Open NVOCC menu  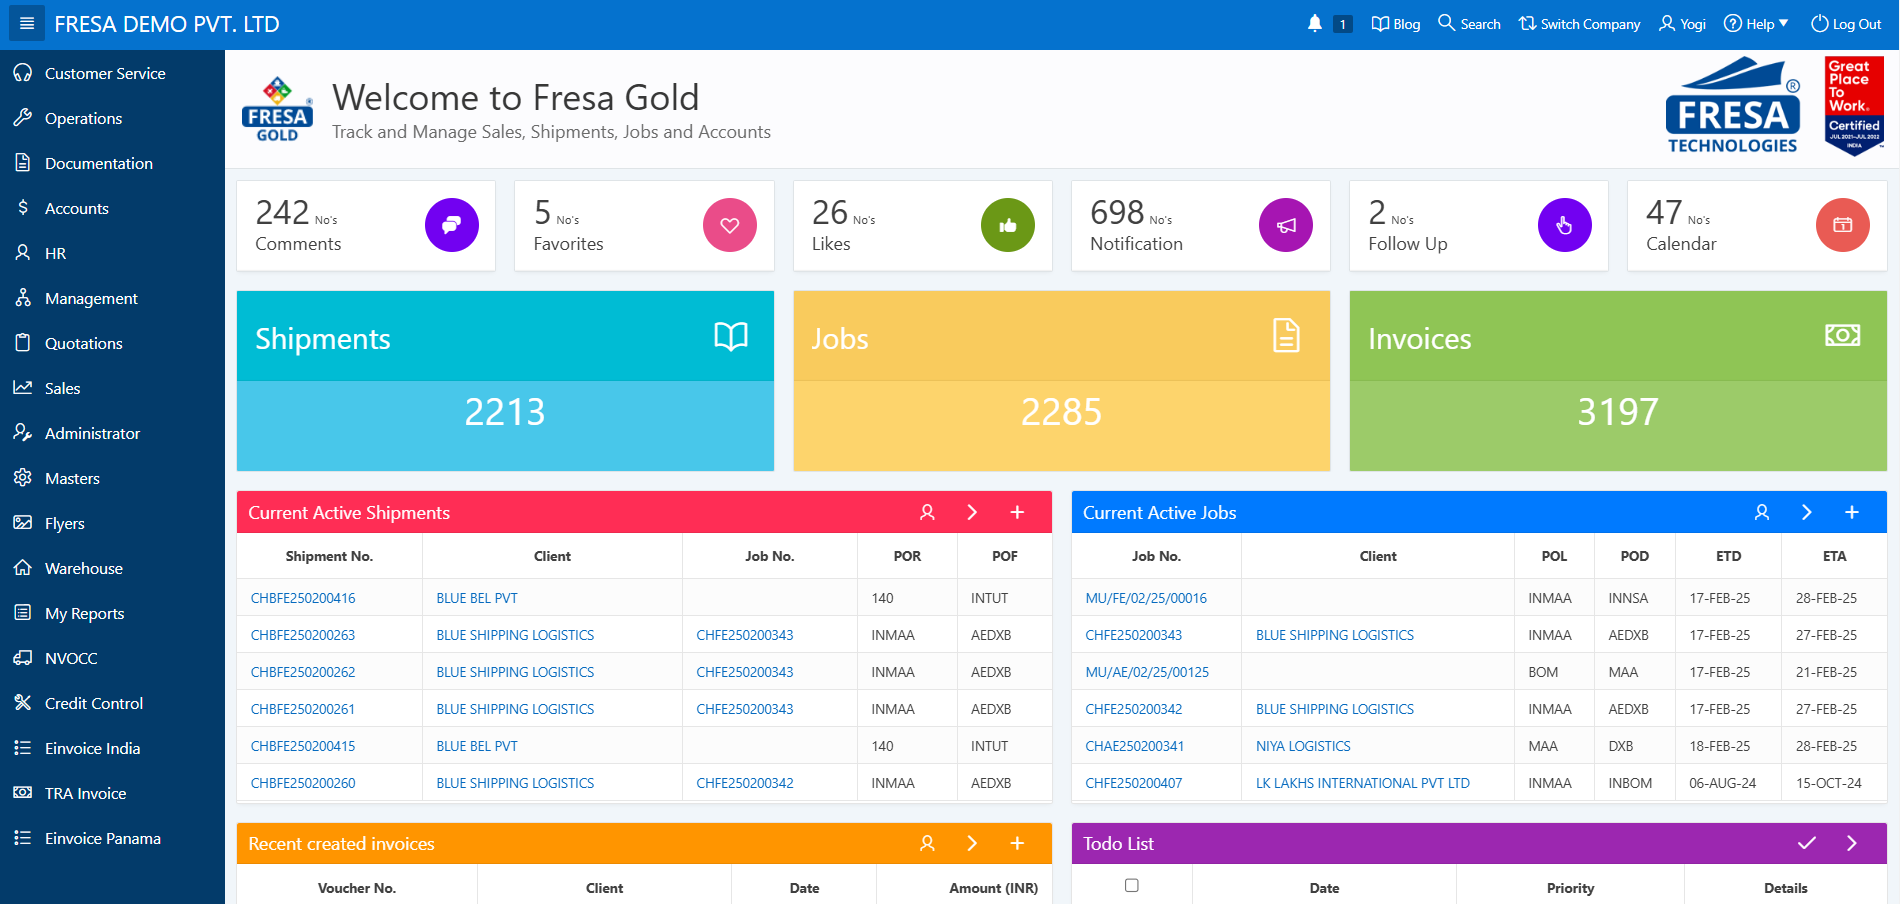pyautogui.click(x=112, y=658)
